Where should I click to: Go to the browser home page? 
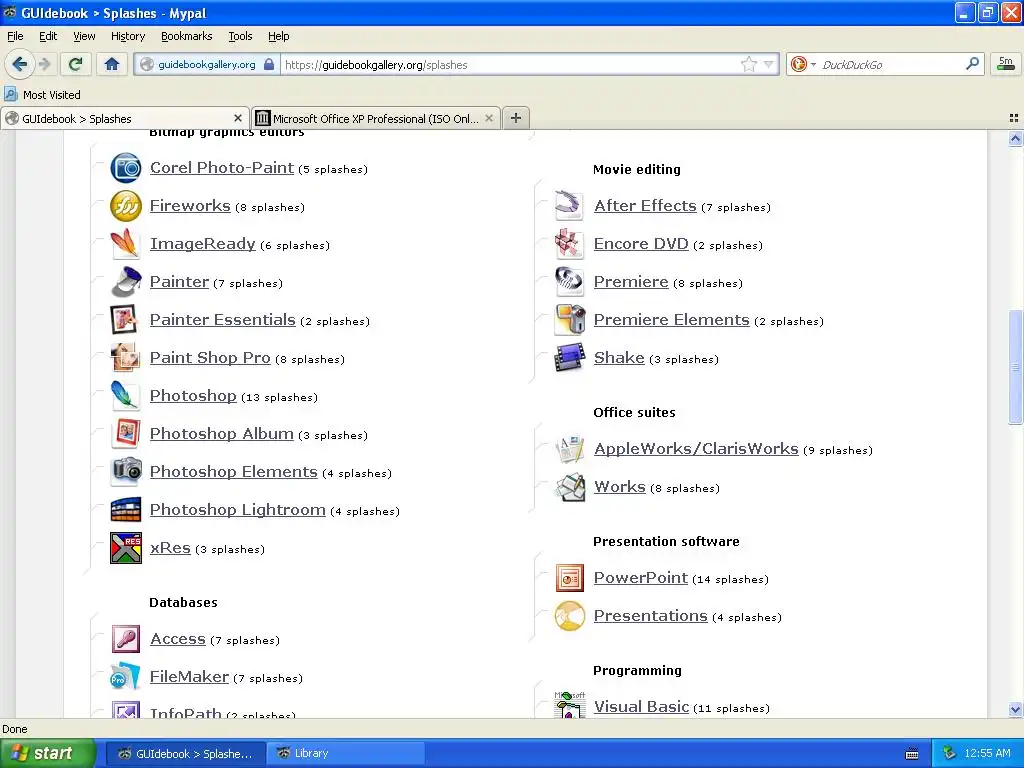pos(112,64)
